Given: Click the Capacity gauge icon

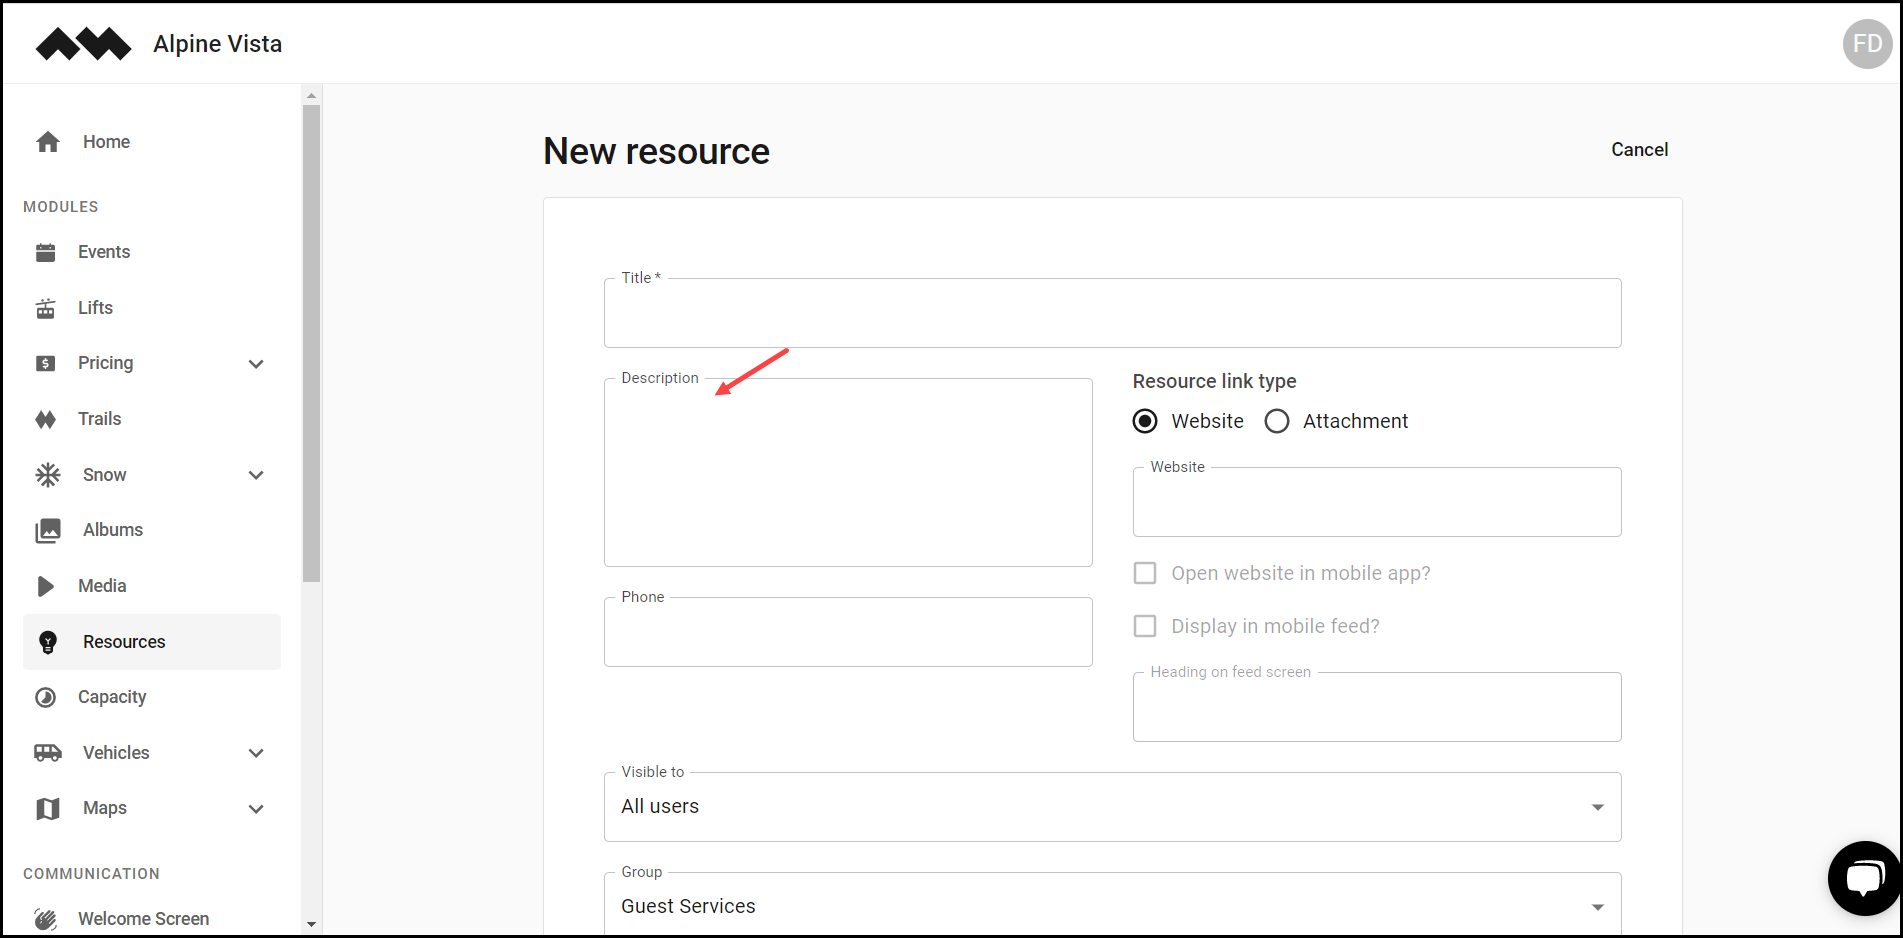Looking at the screenshot, I should pyautogui.click(x=46, y=696).
